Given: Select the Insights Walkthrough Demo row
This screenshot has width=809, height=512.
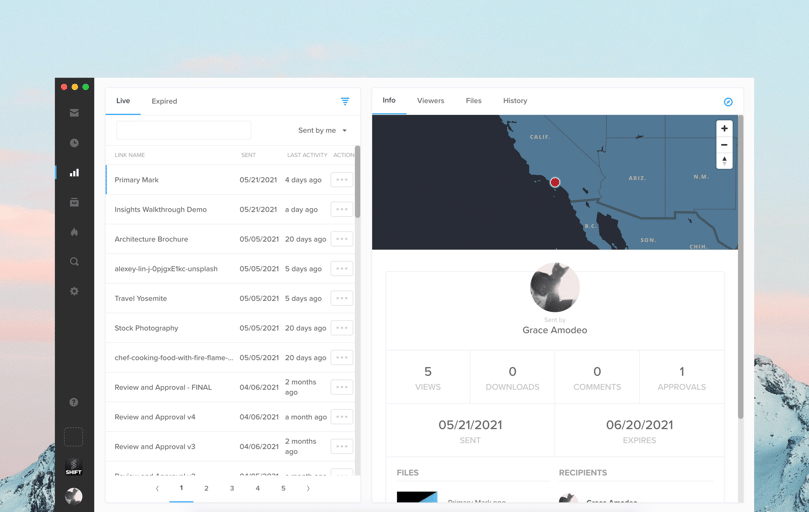Looking at the screenshot, I should (230, 209).
